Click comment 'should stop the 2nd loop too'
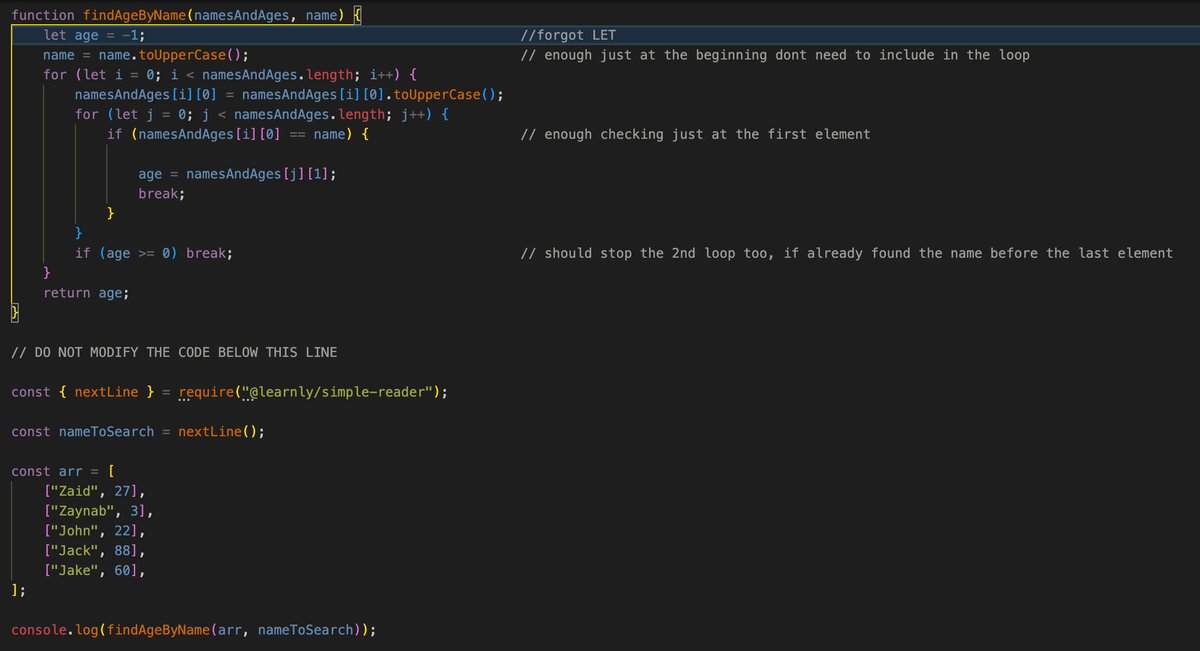 pyautogui.click(x=847, y=253)
